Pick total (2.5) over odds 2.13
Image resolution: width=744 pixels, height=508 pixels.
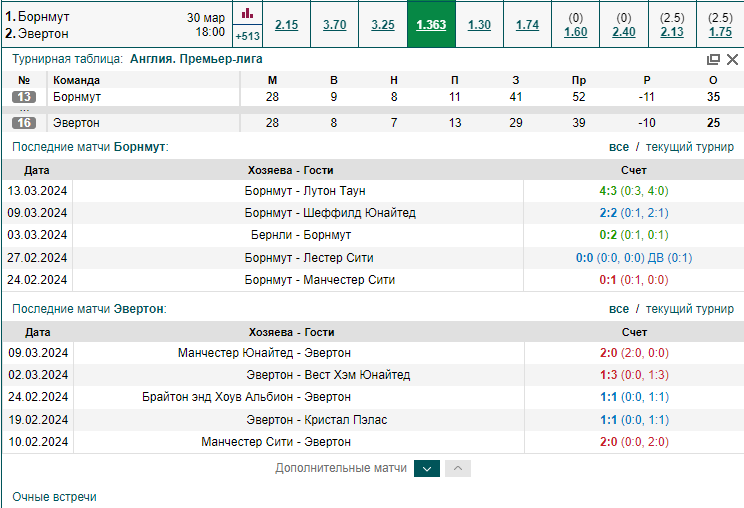(672, 32)
